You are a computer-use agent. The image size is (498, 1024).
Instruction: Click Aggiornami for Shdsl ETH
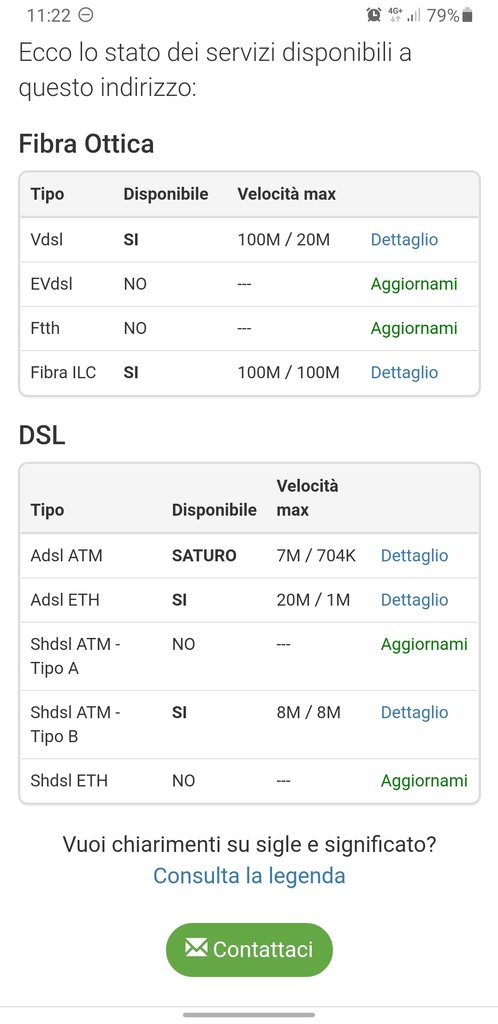click(x=424, y=780)
